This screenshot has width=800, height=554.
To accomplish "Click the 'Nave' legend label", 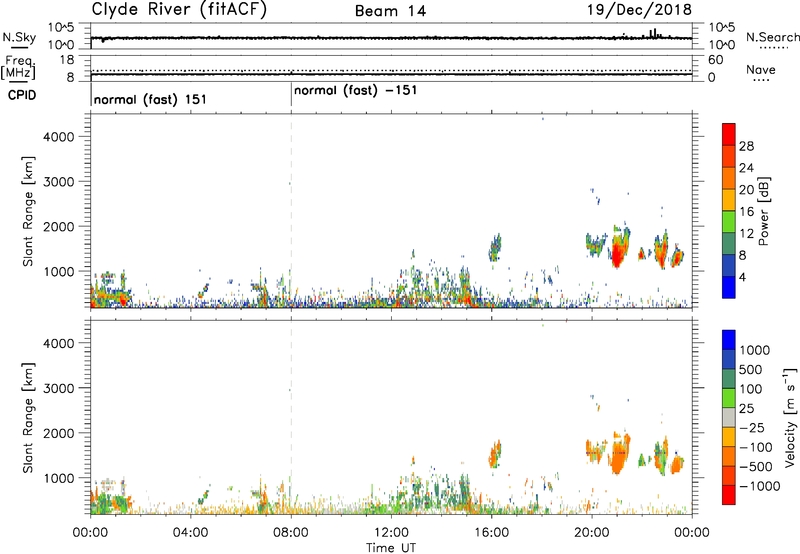I will pos(761,70).
